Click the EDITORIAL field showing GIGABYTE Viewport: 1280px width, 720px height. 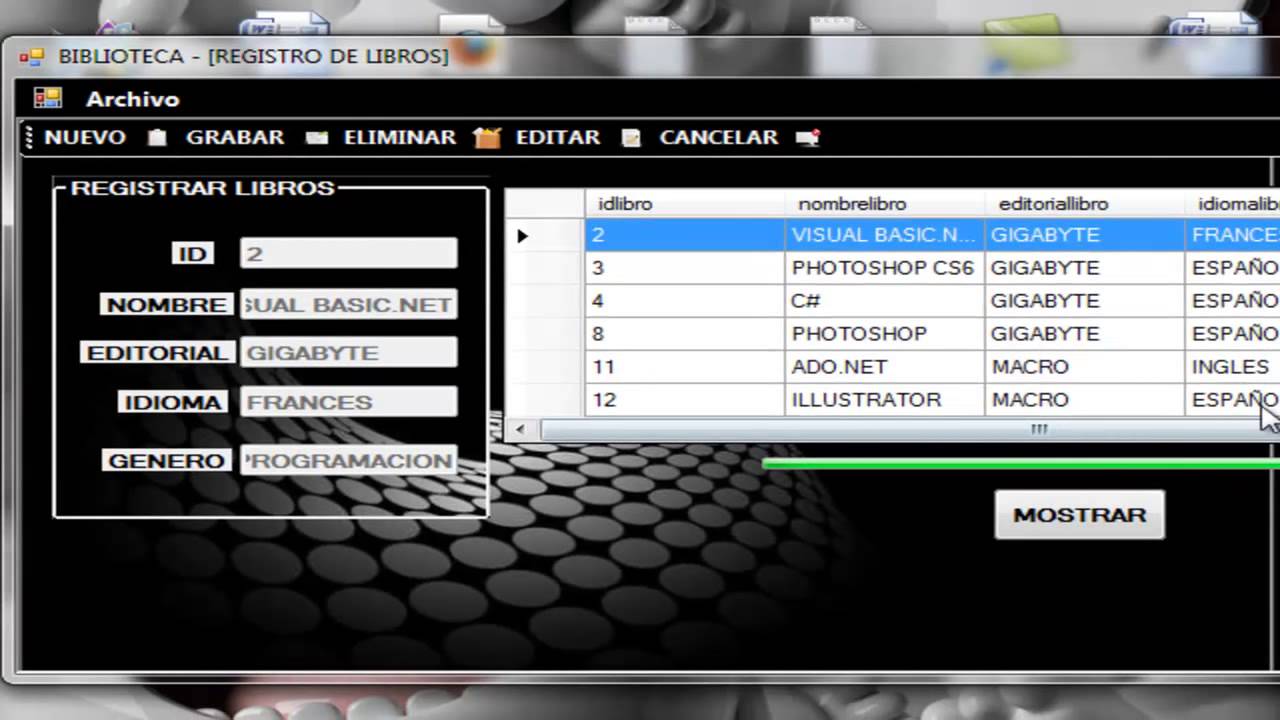pos(349,352)
